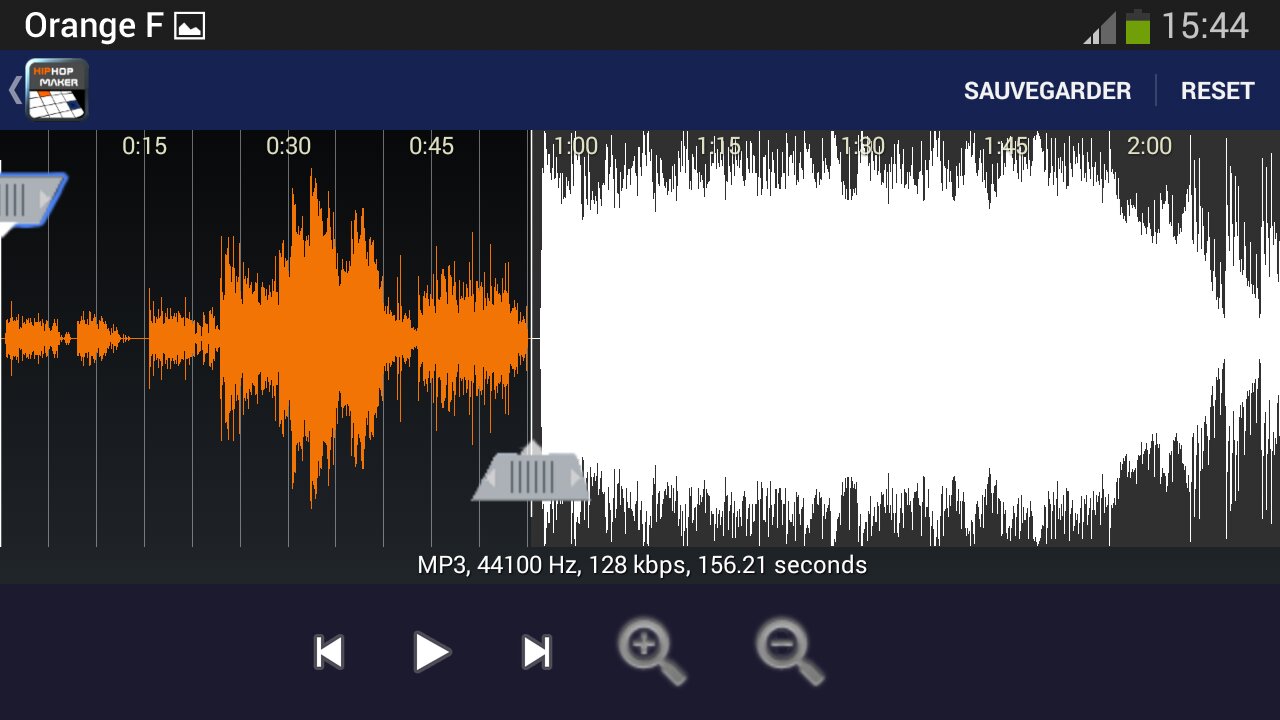Zoom out the waveform with the magnifier minus
The image size is (1280, 720).
789,653
